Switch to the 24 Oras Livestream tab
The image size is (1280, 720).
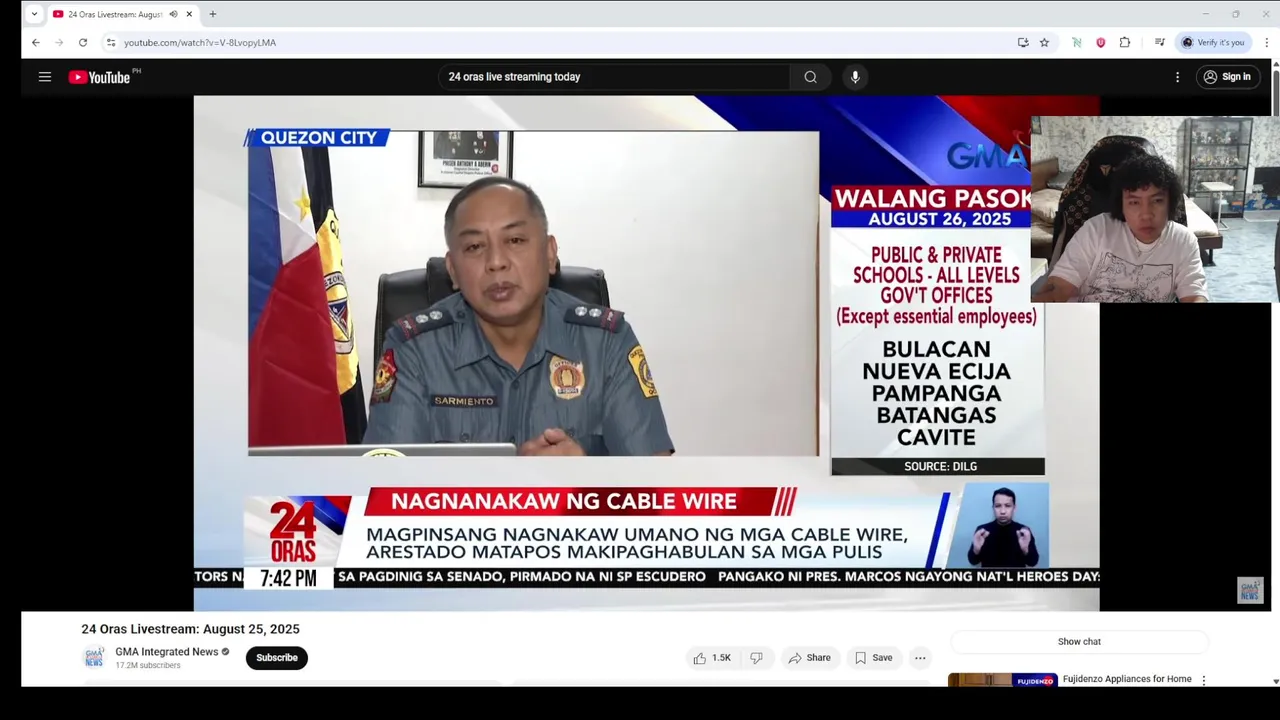pos(115,14)
